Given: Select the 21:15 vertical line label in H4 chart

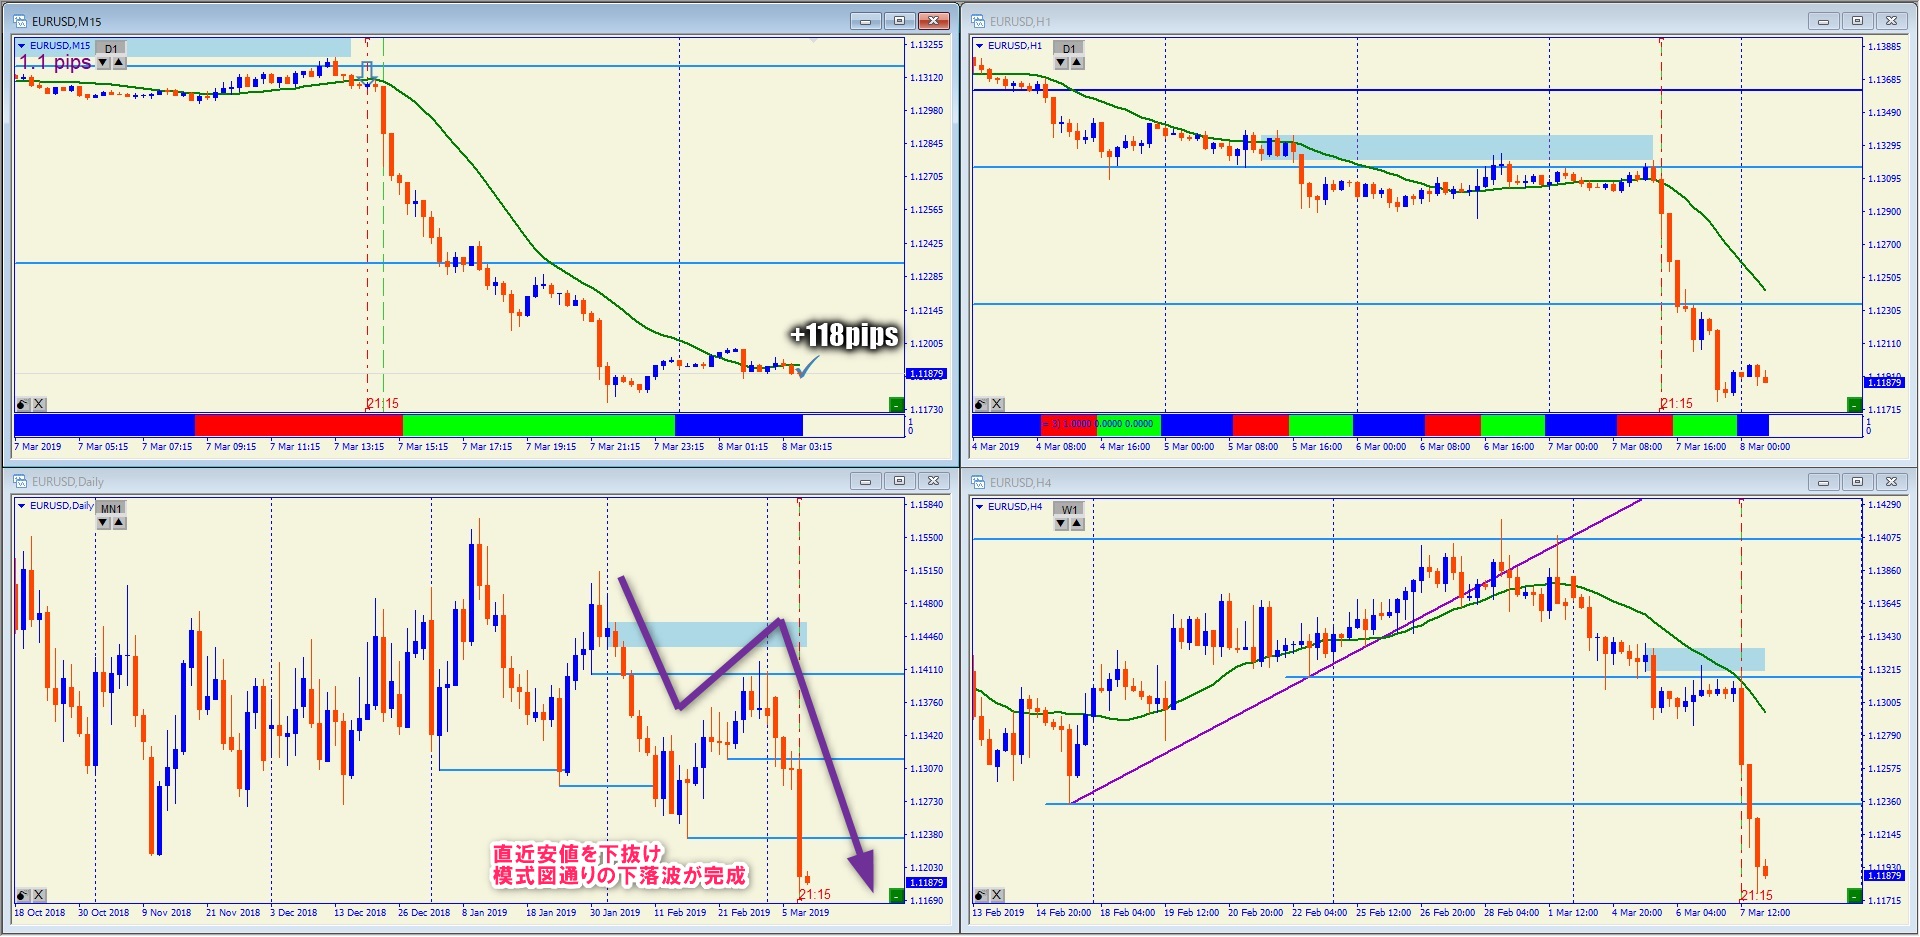Looking at the screenshot, I should 1757,895.
